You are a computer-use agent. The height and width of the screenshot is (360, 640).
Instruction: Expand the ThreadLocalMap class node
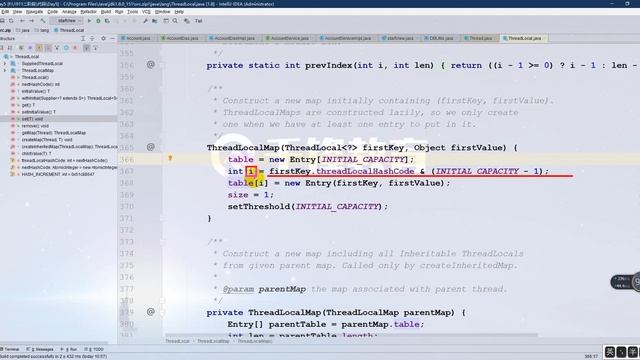pyautogui.click(x=5, y=71)
